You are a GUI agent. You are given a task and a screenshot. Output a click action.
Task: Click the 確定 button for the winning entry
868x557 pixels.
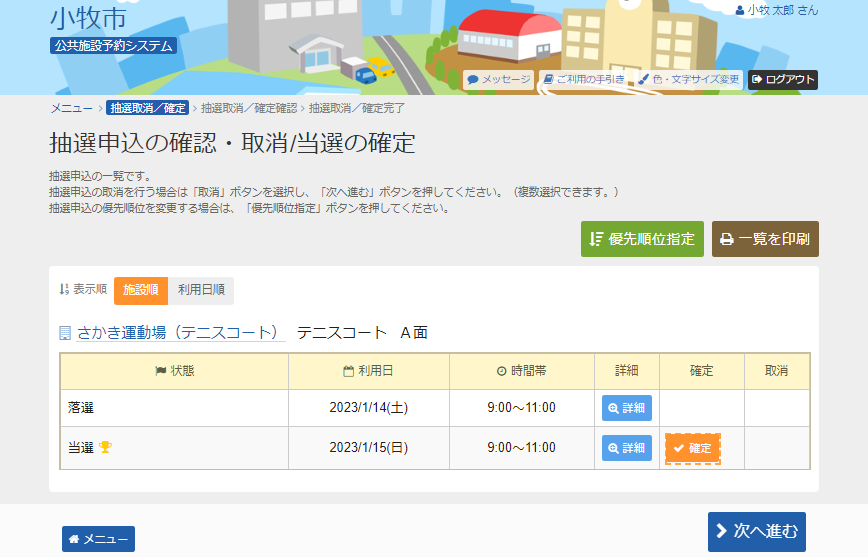pos(692,448)
